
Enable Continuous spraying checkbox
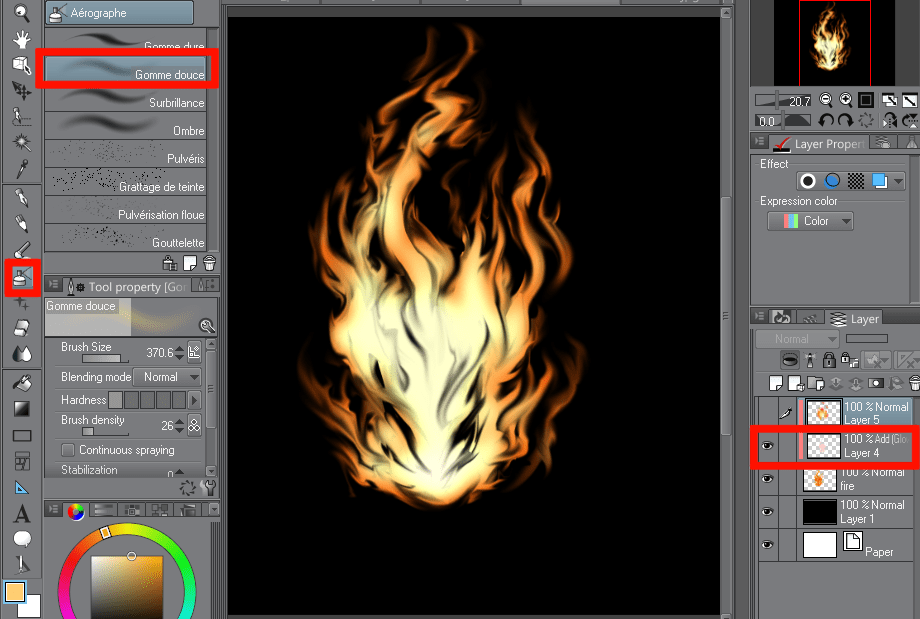[x=68, y=450]
